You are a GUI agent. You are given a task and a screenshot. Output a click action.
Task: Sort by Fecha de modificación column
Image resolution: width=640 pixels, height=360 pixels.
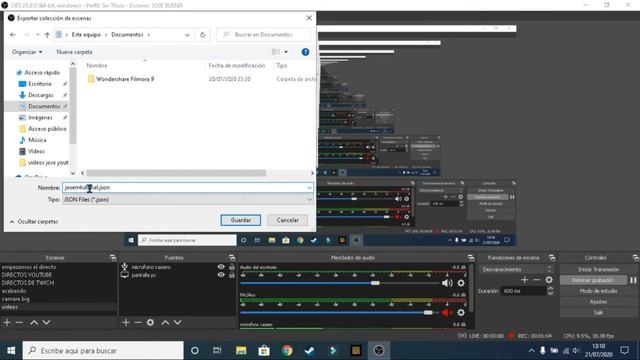(237, 65)
